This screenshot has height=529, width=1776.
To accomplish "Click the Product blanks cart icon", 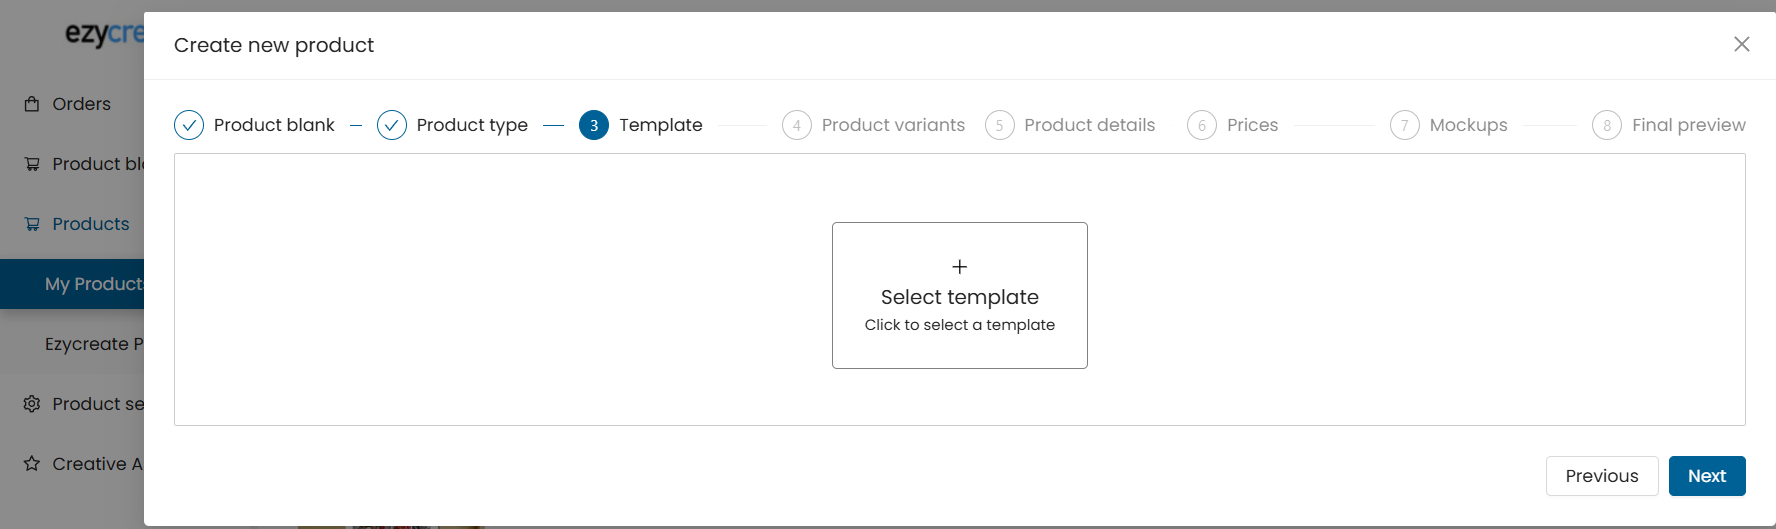I will [x=32, y=164].
